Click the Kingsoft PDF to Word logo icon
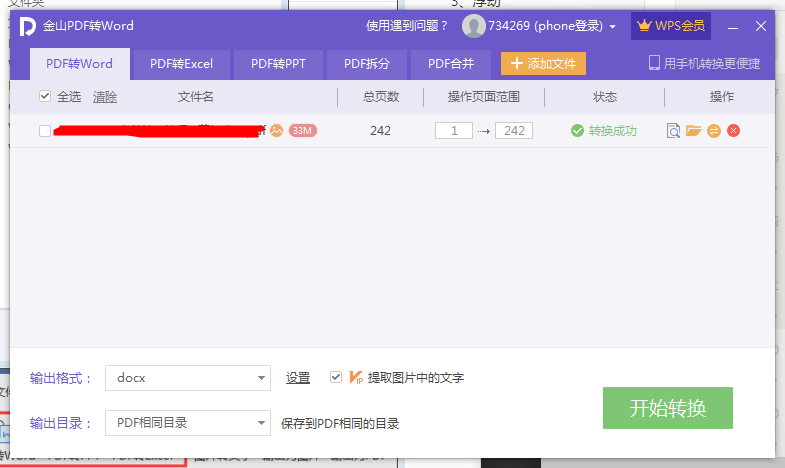 point(28,26)
